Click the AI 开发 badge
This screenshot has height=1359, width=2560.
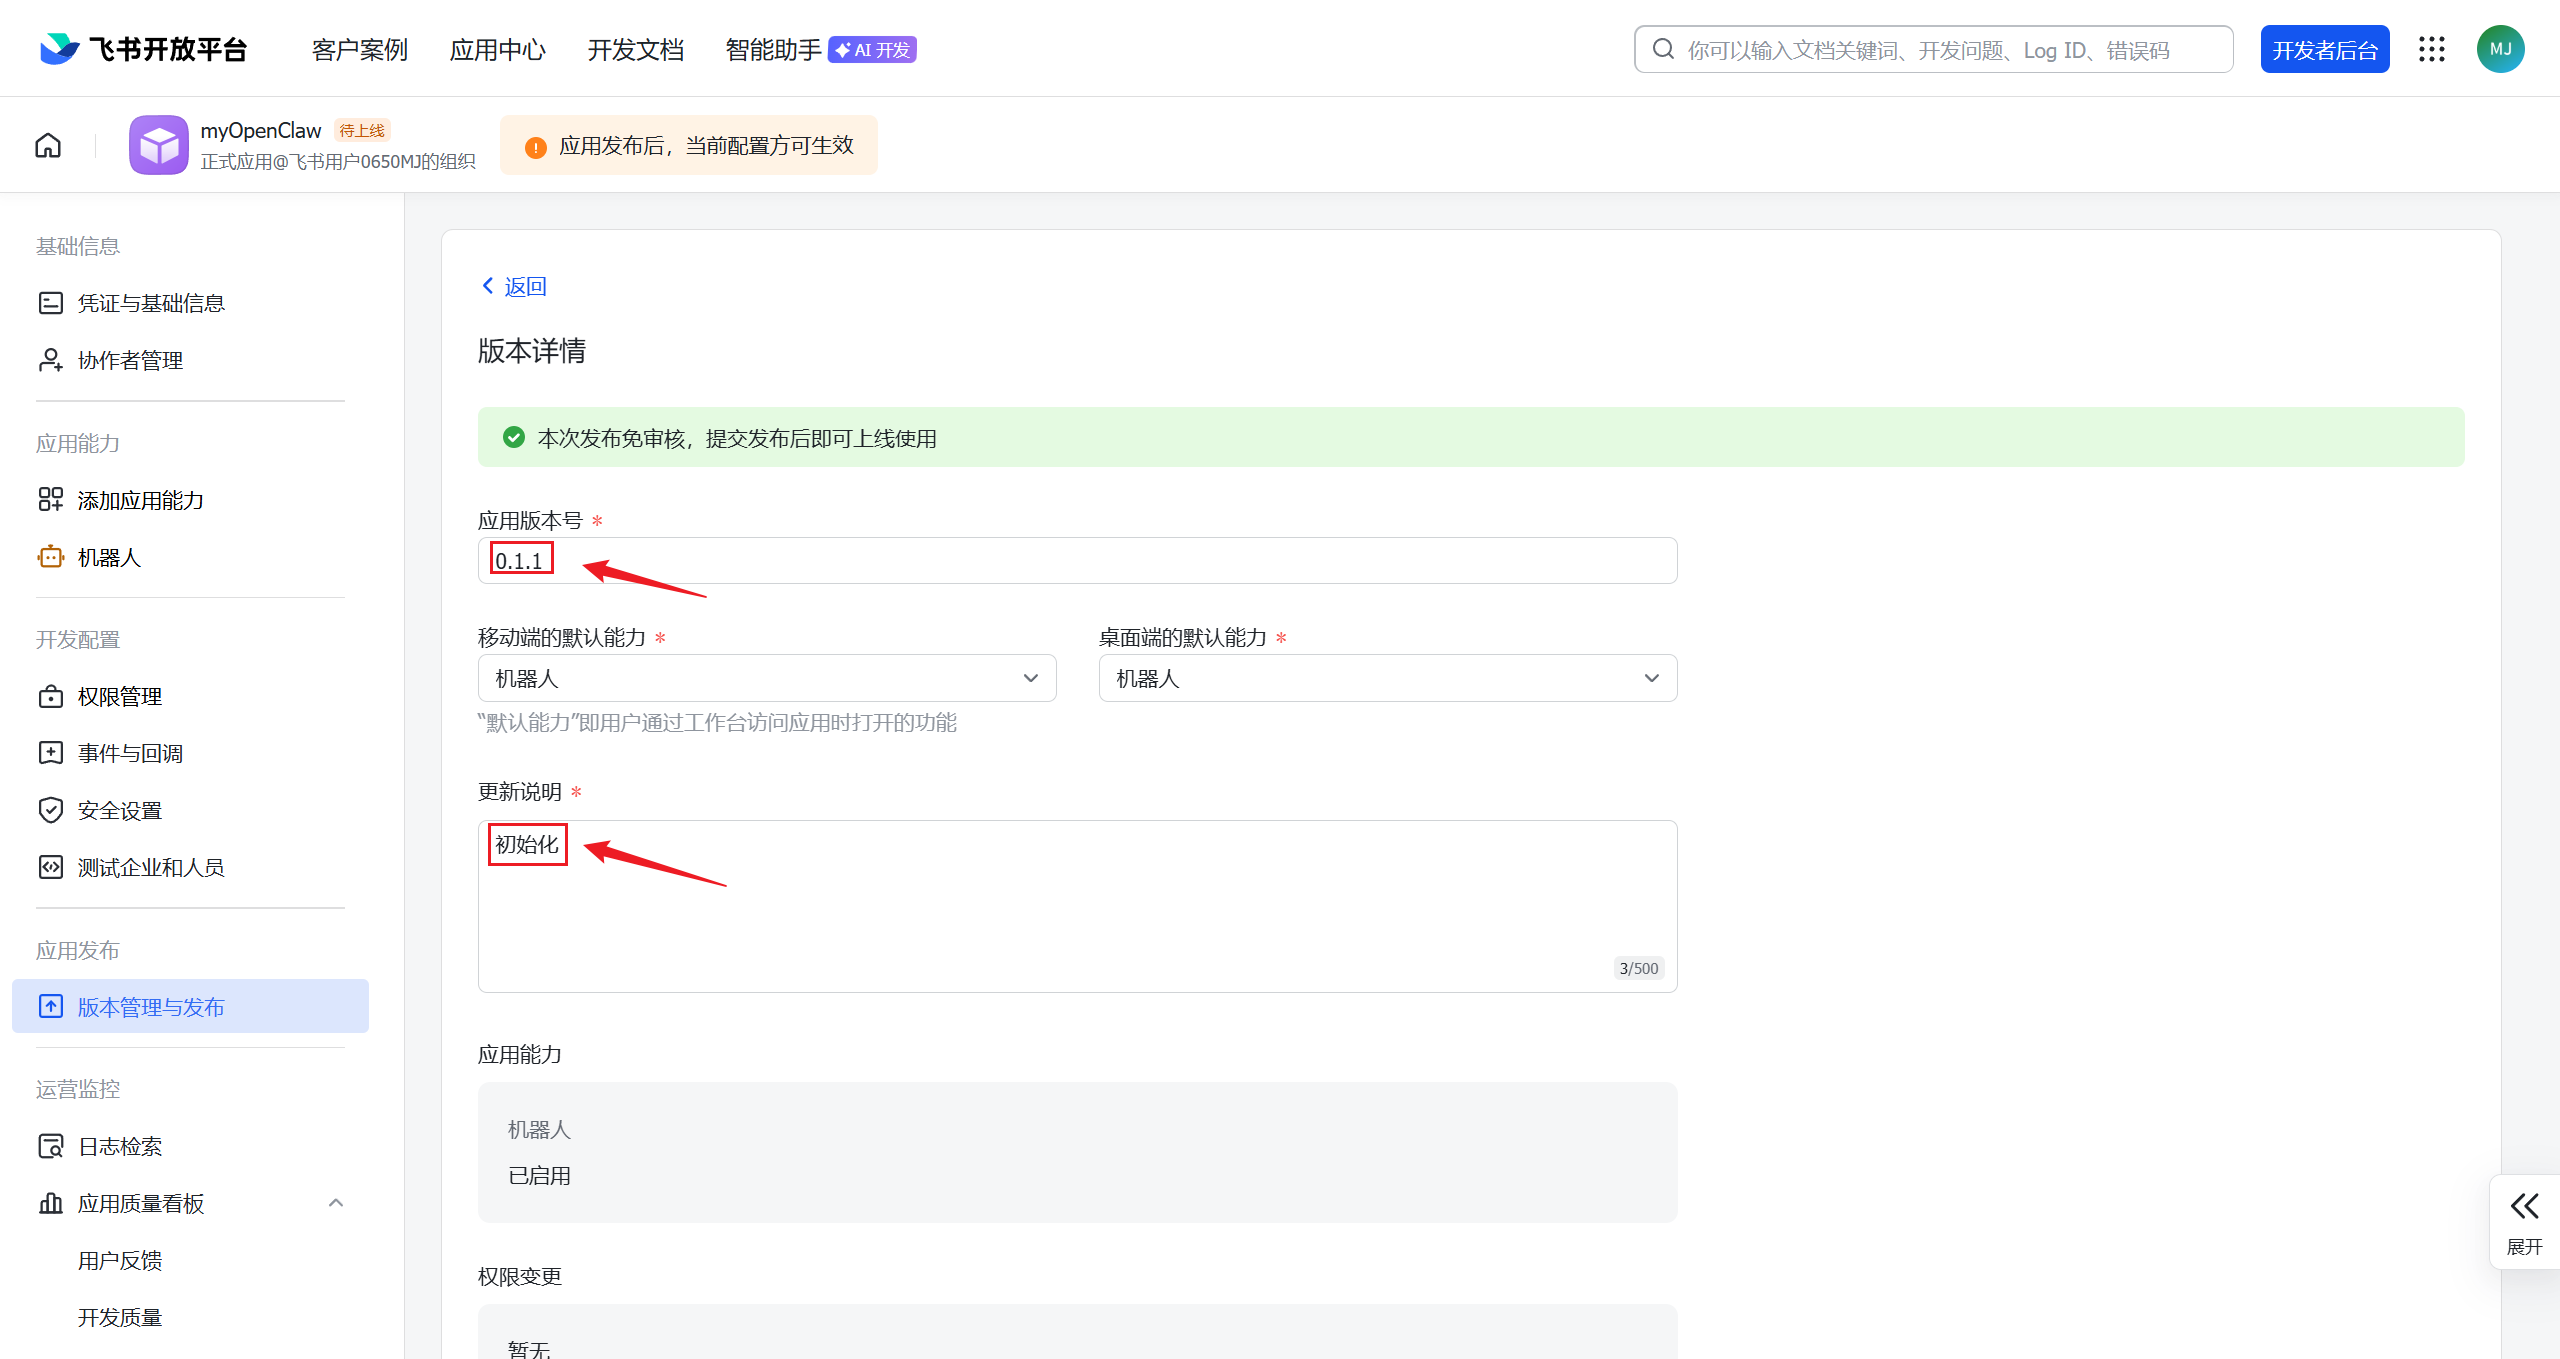coord(872,50)
